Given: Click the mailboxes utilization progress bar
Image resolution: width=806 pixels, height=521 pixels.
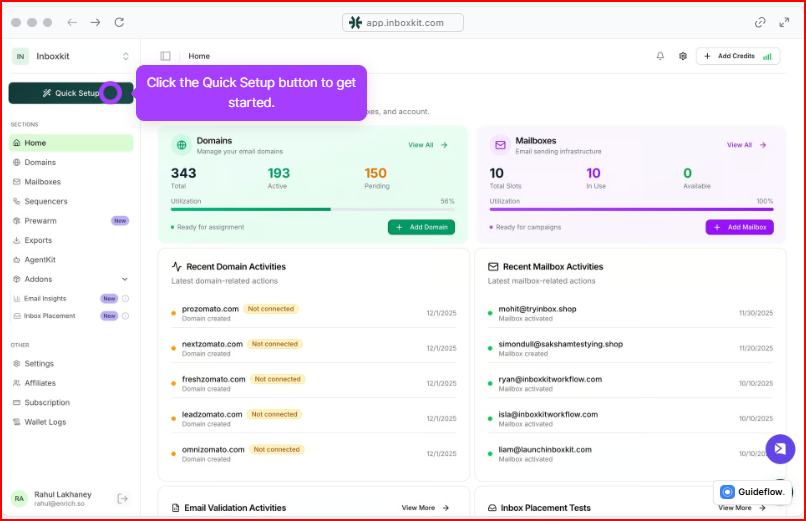Looking at the screenshot, I should point(631,210).
